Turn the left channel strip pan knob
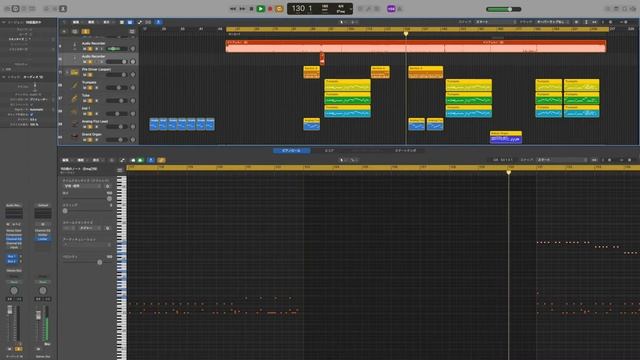The width and height of the screenshot is (640, 360). pyautogui.click(x=14, y=291)
